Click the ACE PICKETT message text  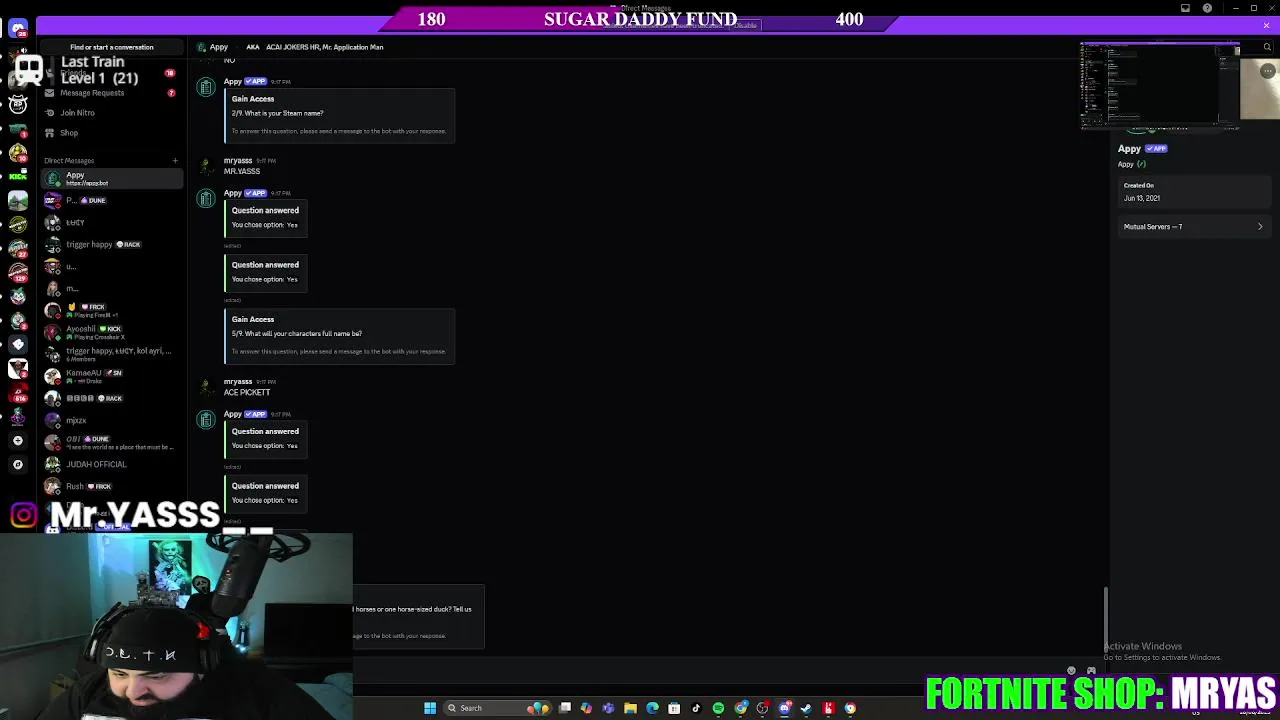pyautogui.click(x=247, y=393)
